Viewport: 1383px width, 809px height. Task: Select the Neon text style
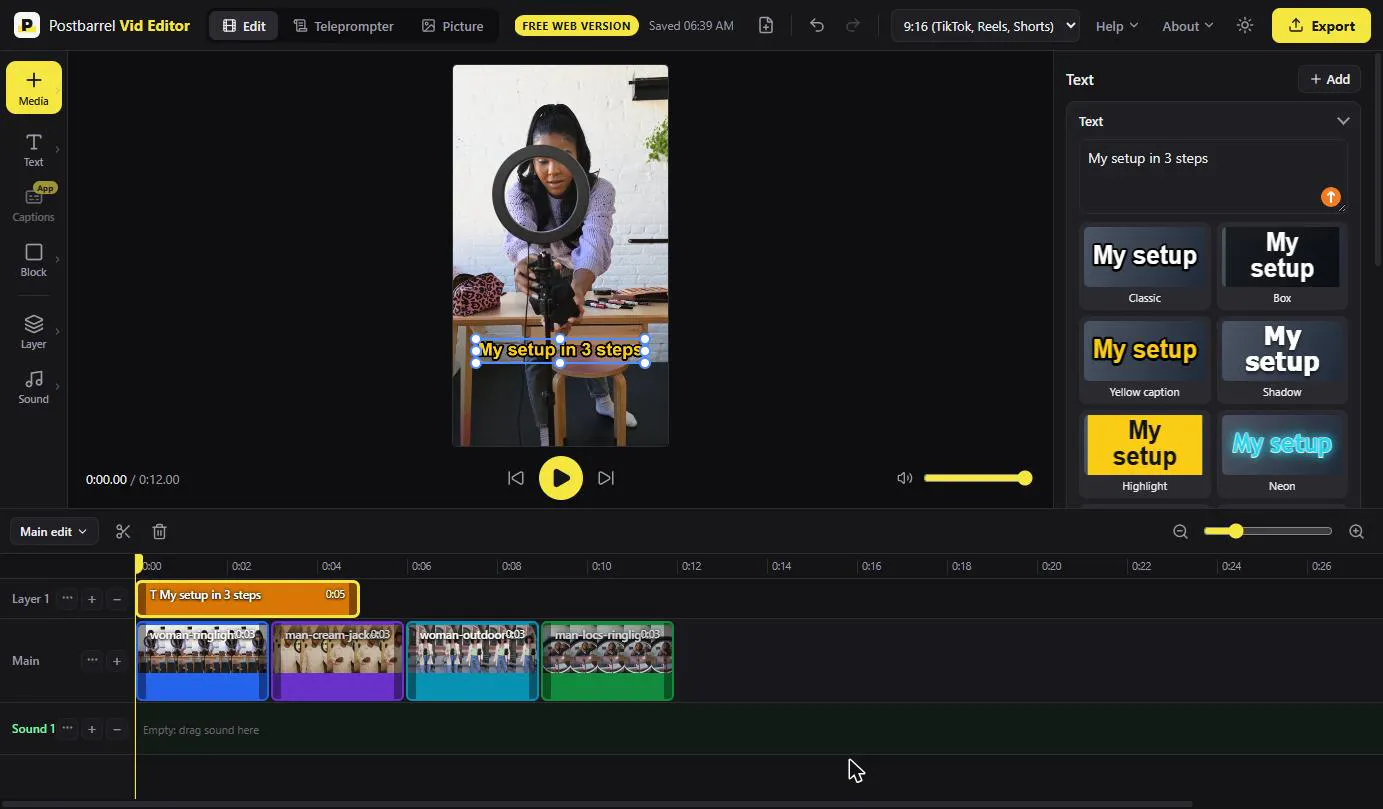1282,454
